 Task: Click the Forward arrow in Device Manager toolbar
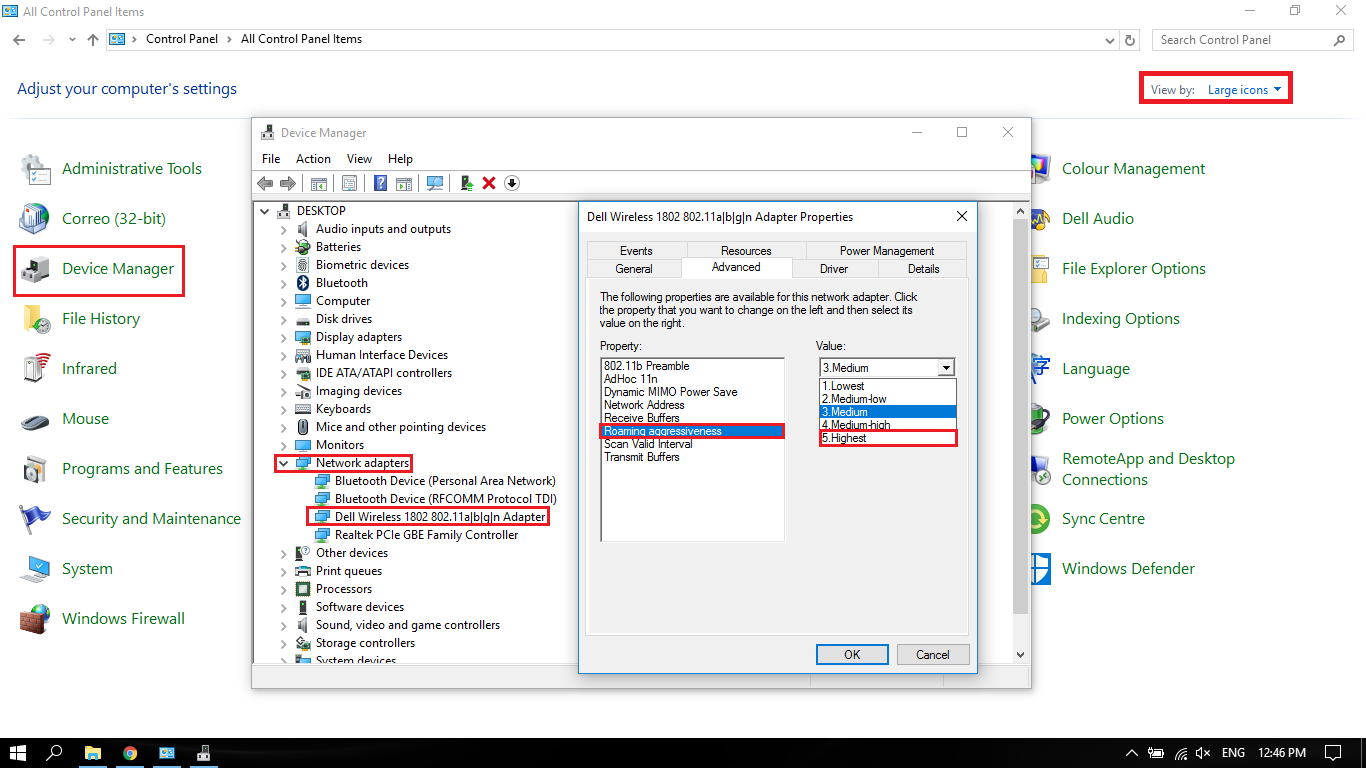coord(288,183)
